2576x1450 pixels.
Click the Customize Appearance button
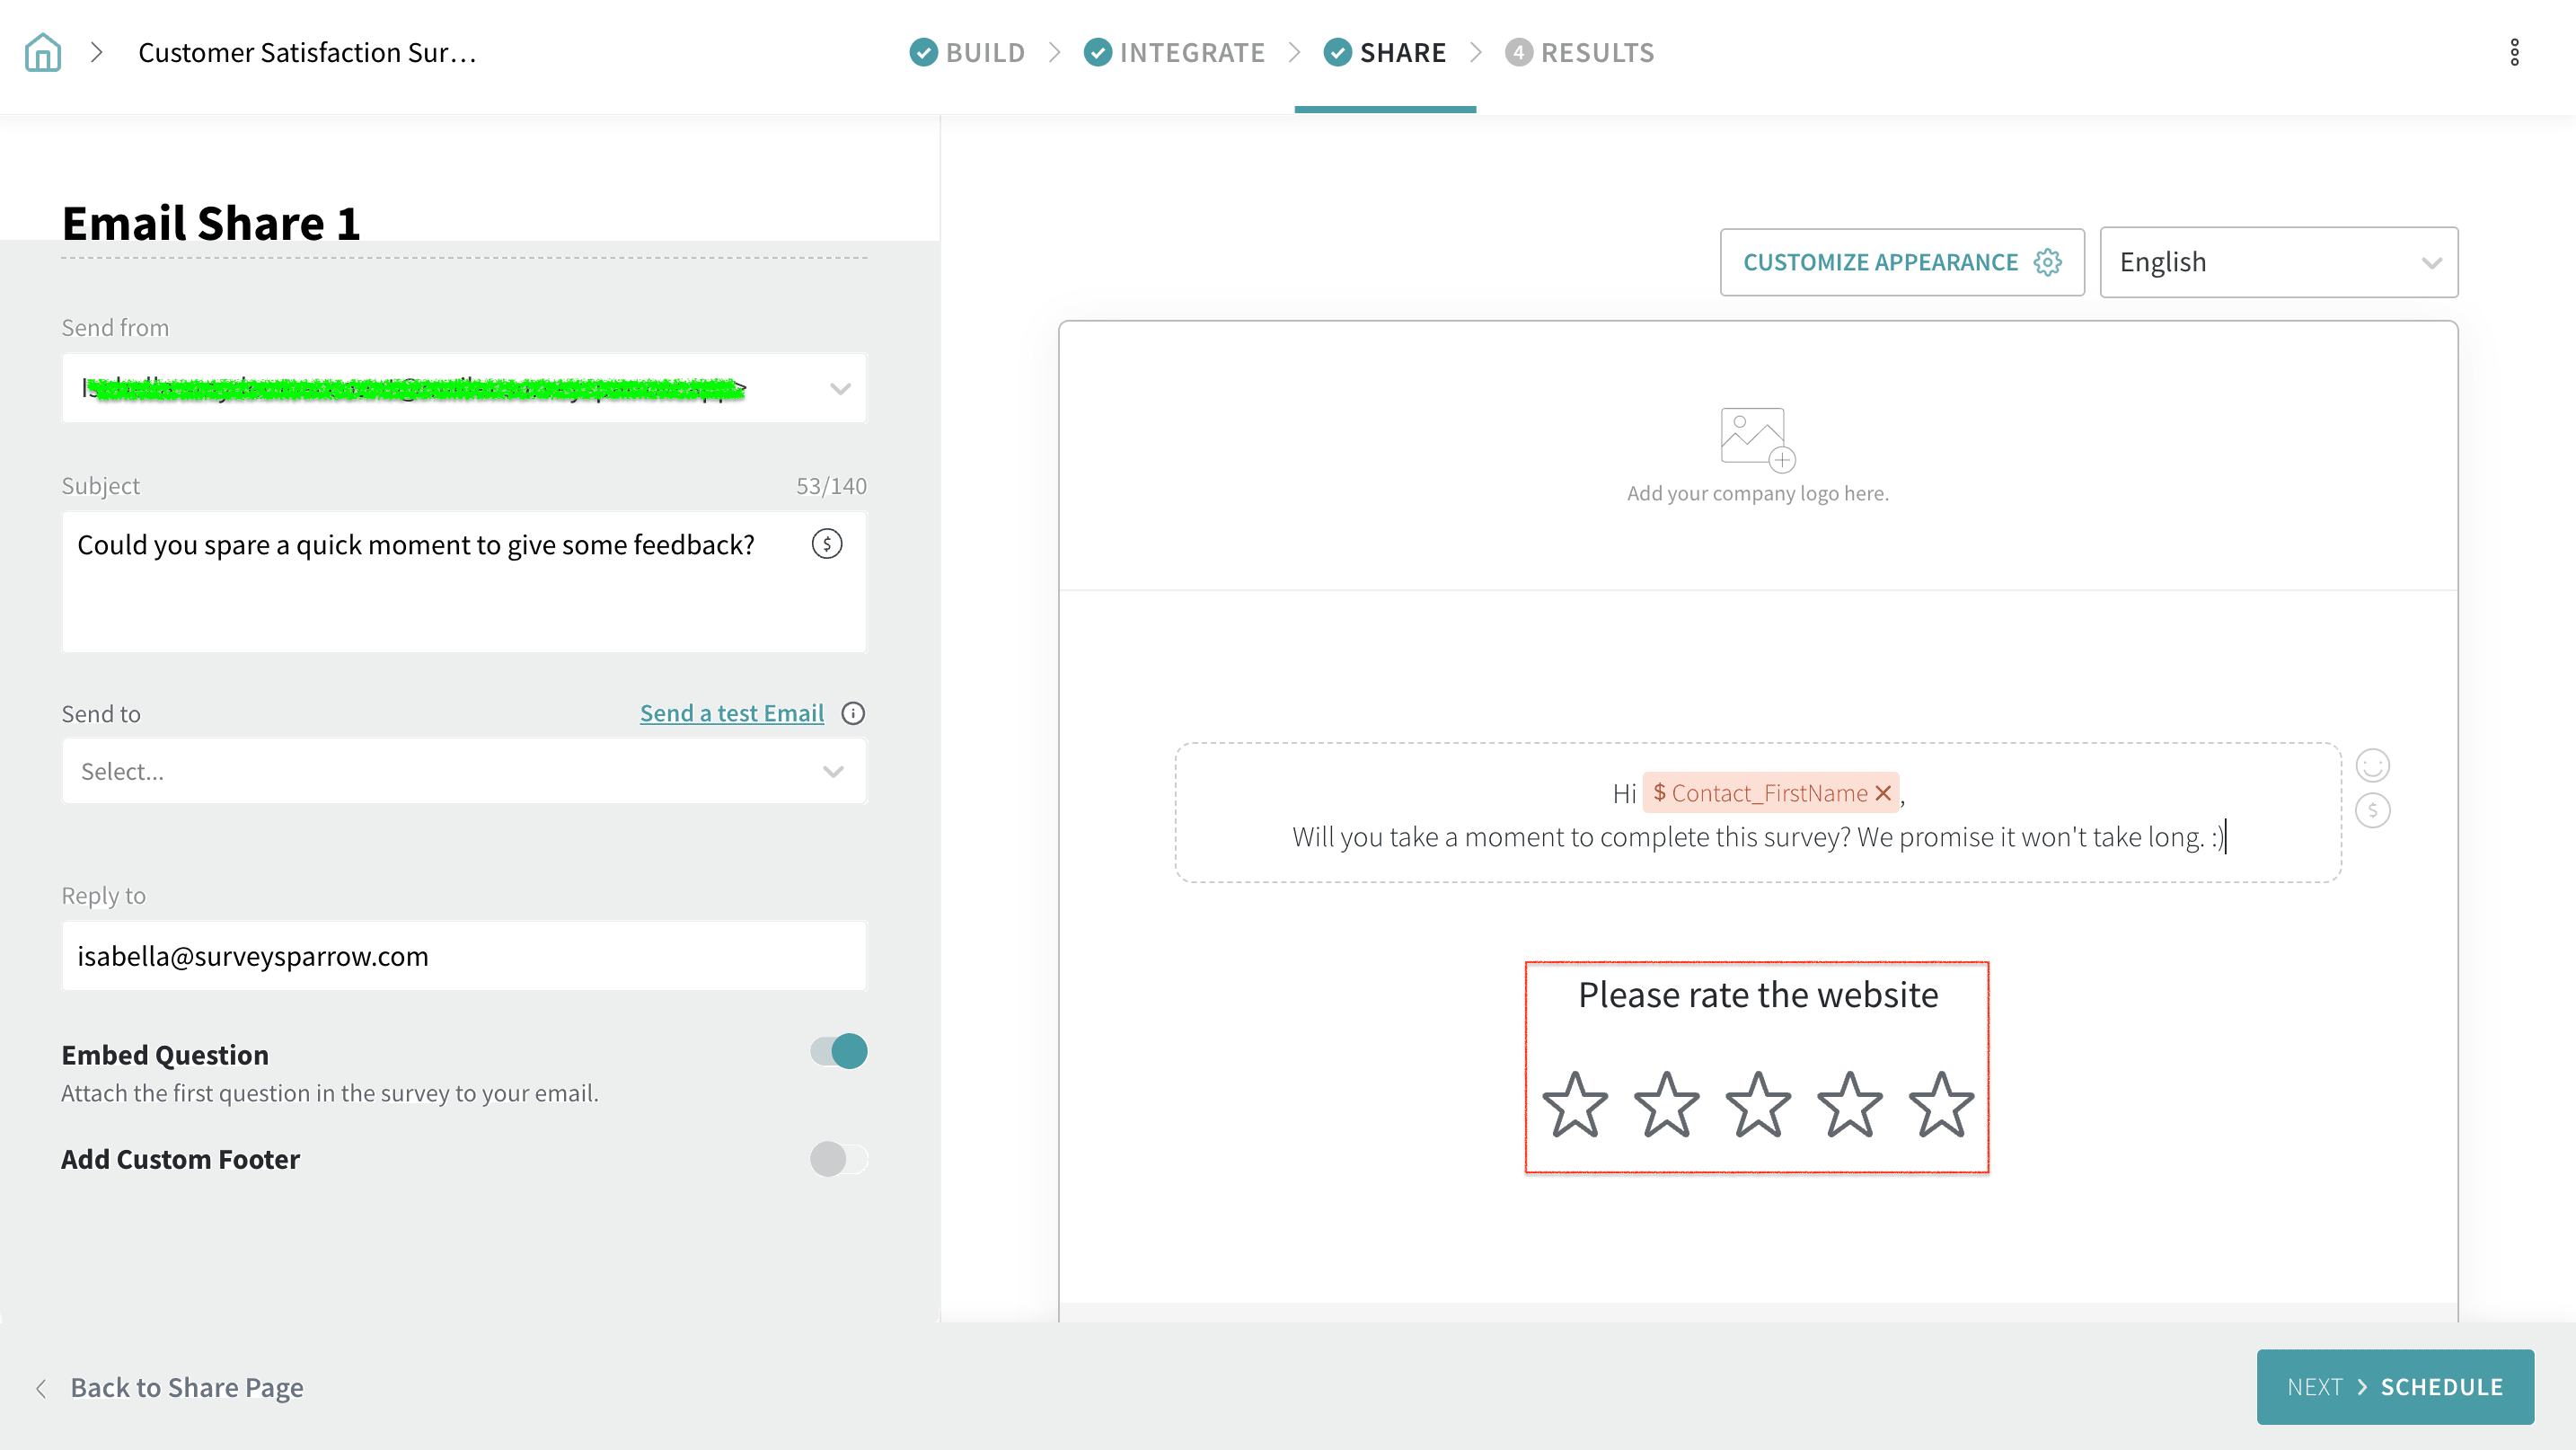[1901, 262]
